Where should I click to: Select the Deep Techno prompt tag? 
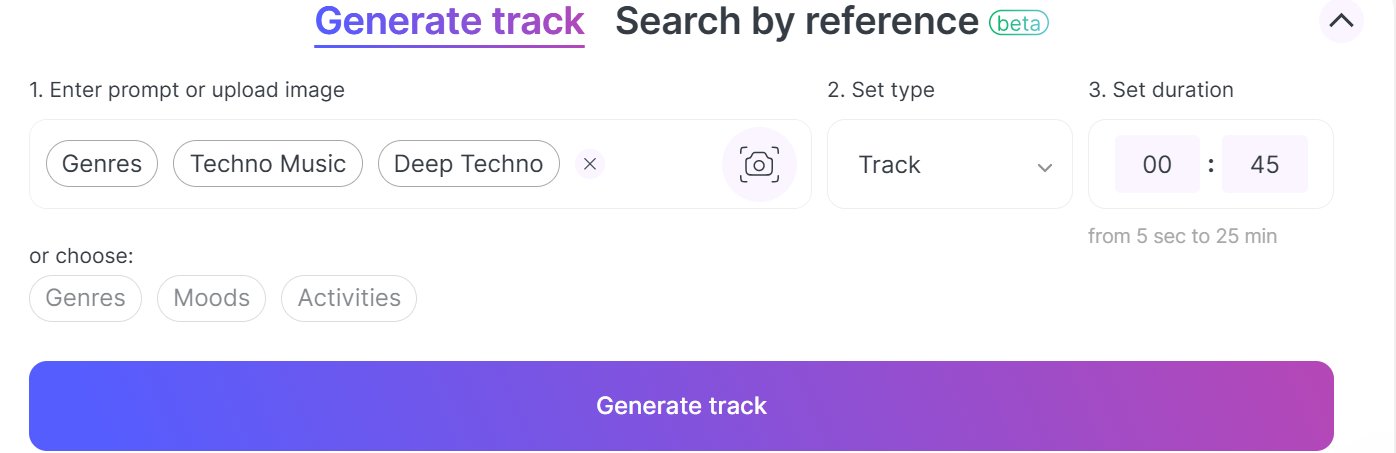(469, 164)
